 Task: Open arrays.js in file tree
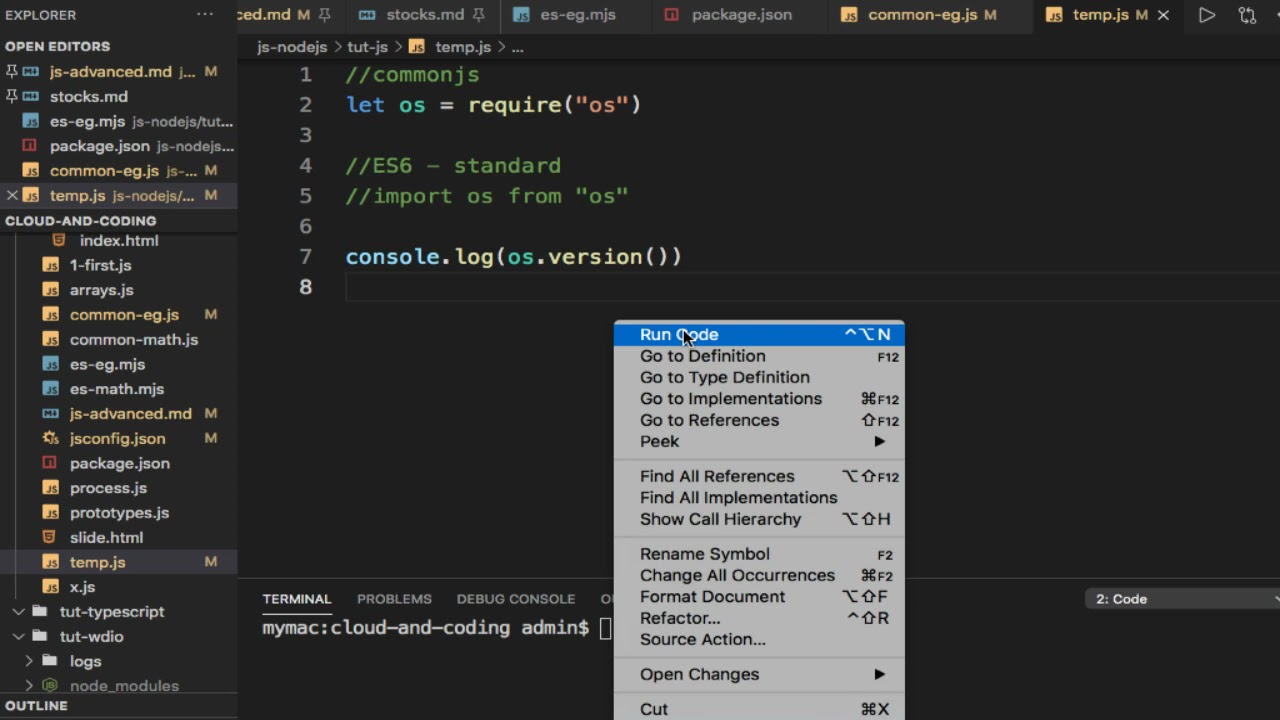pyautogui.click(x=101, y=290)
